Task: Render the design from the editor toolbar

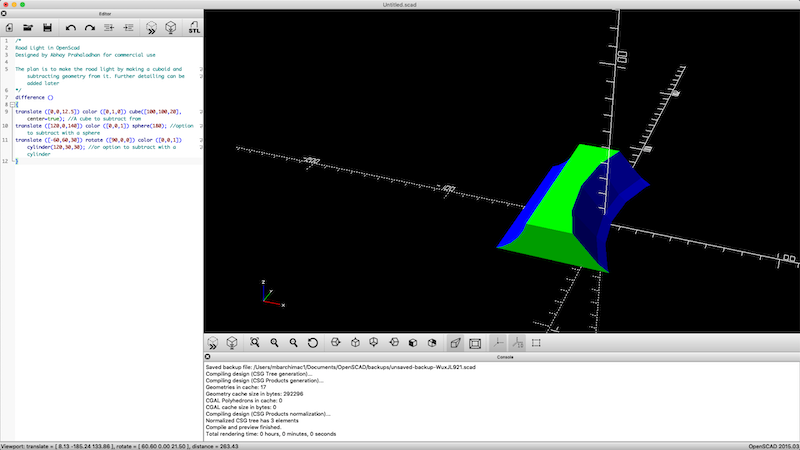Action: tap(170, 28)
